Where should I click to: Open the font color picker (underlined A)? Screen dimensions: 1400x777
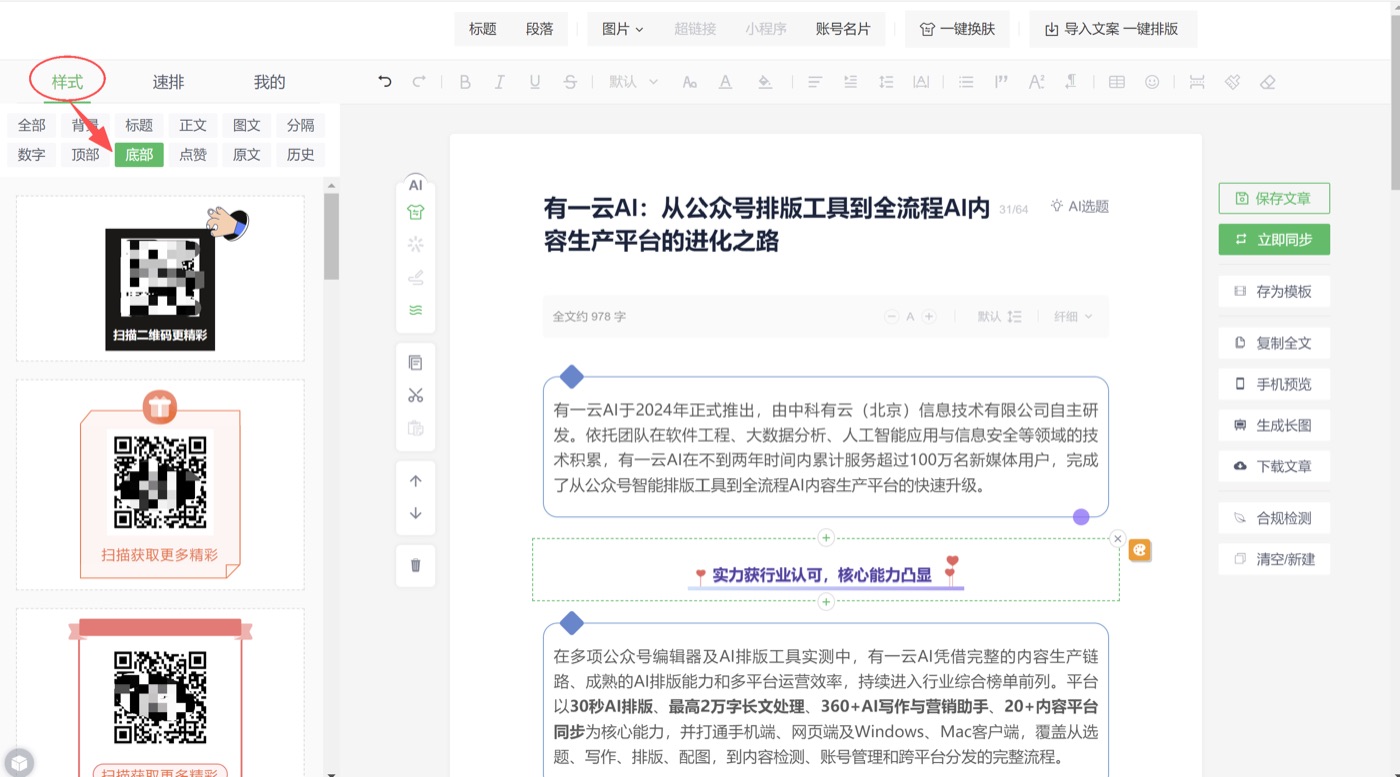click(x=725, y=82)
